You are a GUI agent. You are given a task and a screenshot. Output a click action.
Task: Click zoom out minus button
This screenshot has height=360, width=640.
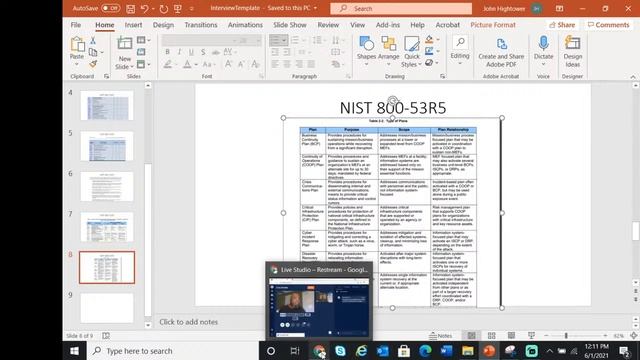(x=547, y=336)
